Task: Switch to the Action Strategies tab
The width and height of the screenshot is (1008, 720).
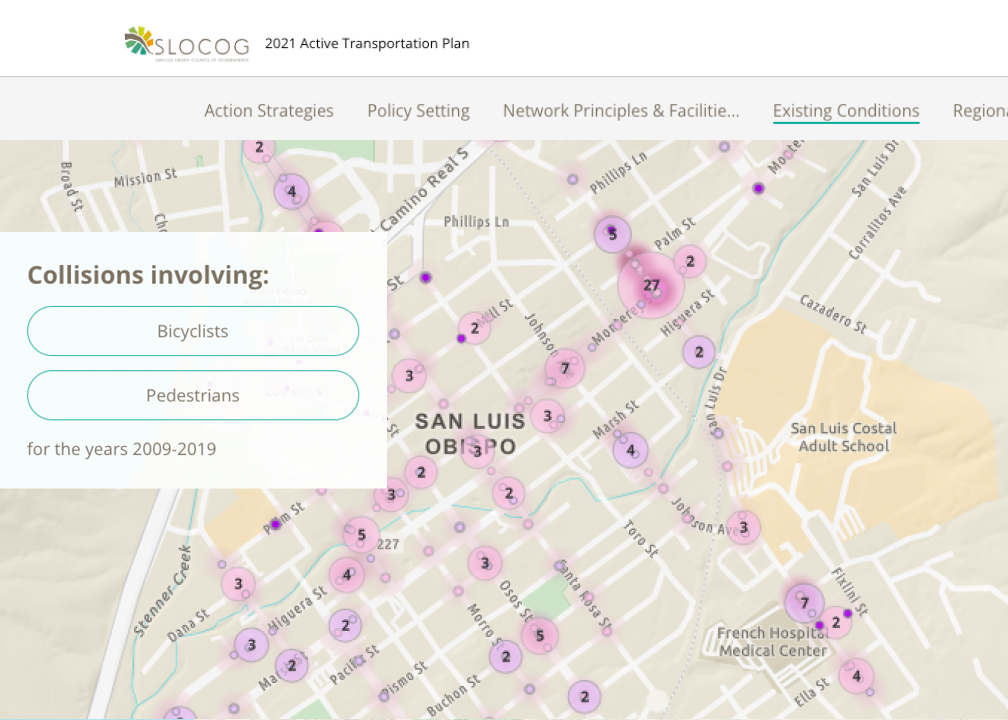Action: point(268,111)
